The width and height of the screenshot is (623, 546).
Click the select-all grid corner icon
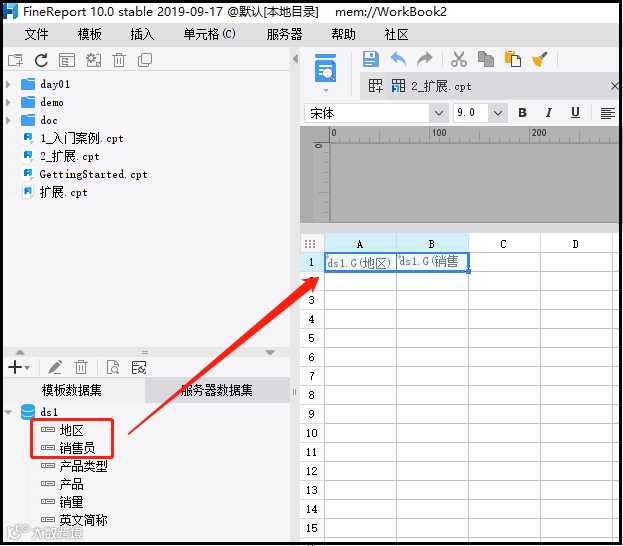310,244
